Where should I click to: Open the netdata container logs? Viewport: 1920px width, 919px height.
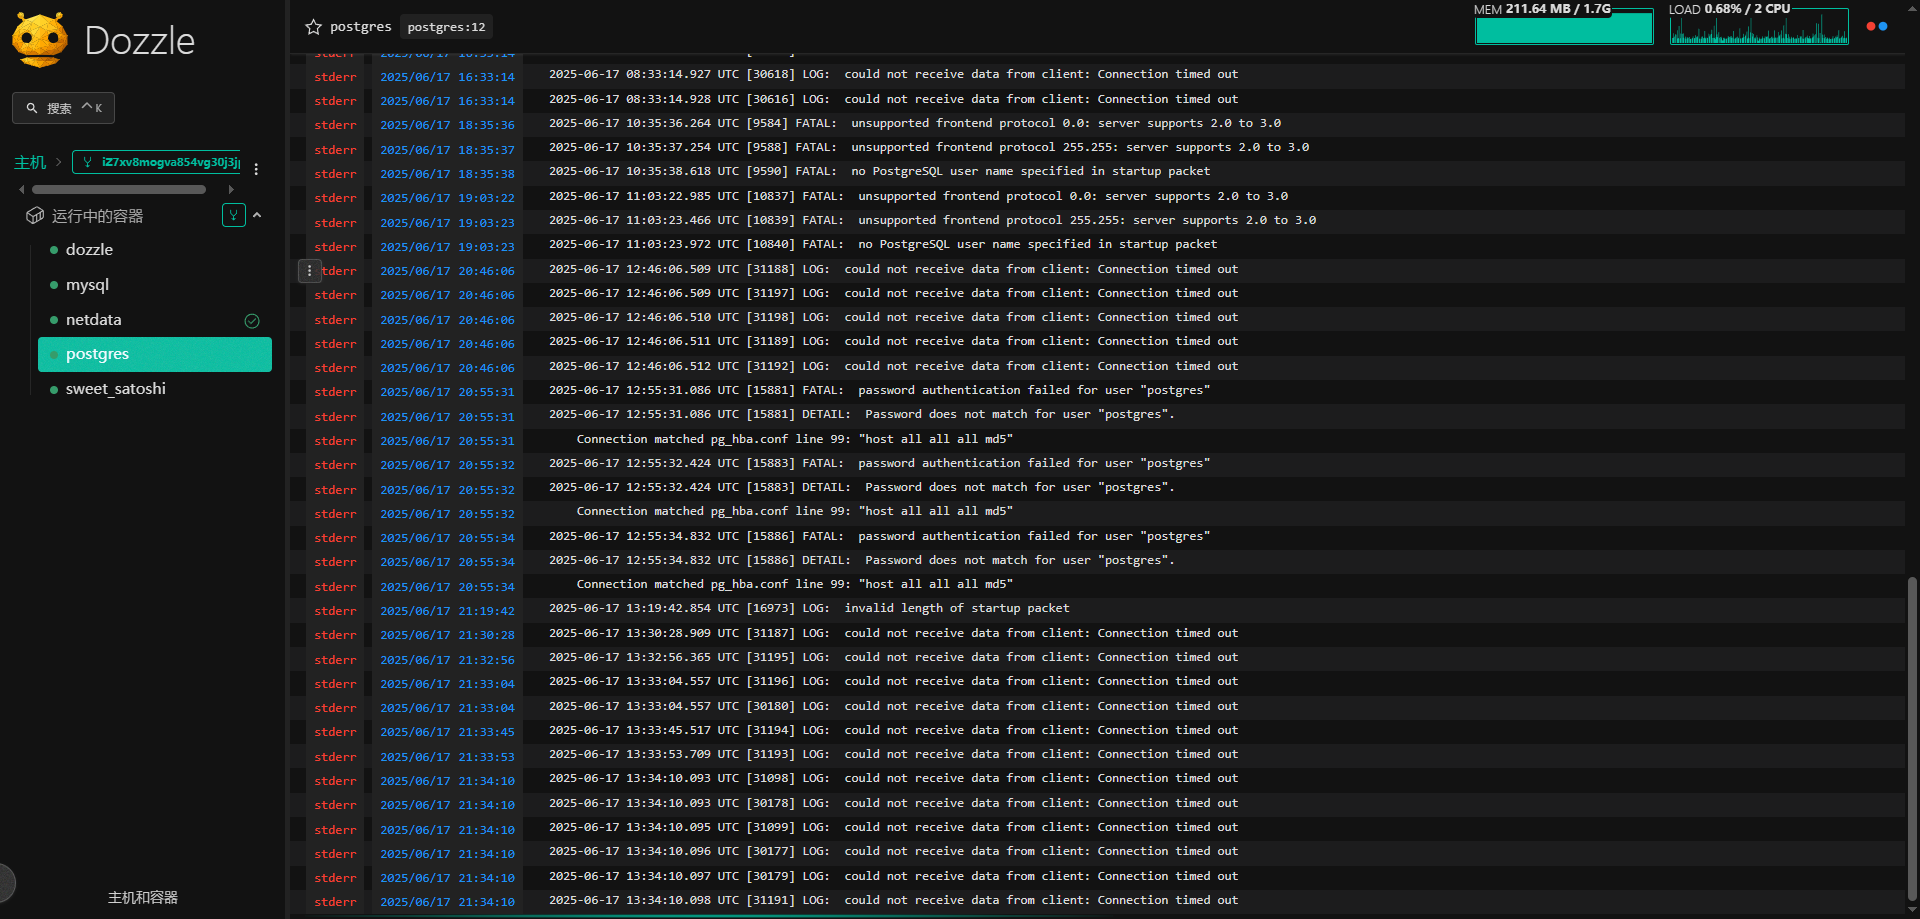[93, 320]
